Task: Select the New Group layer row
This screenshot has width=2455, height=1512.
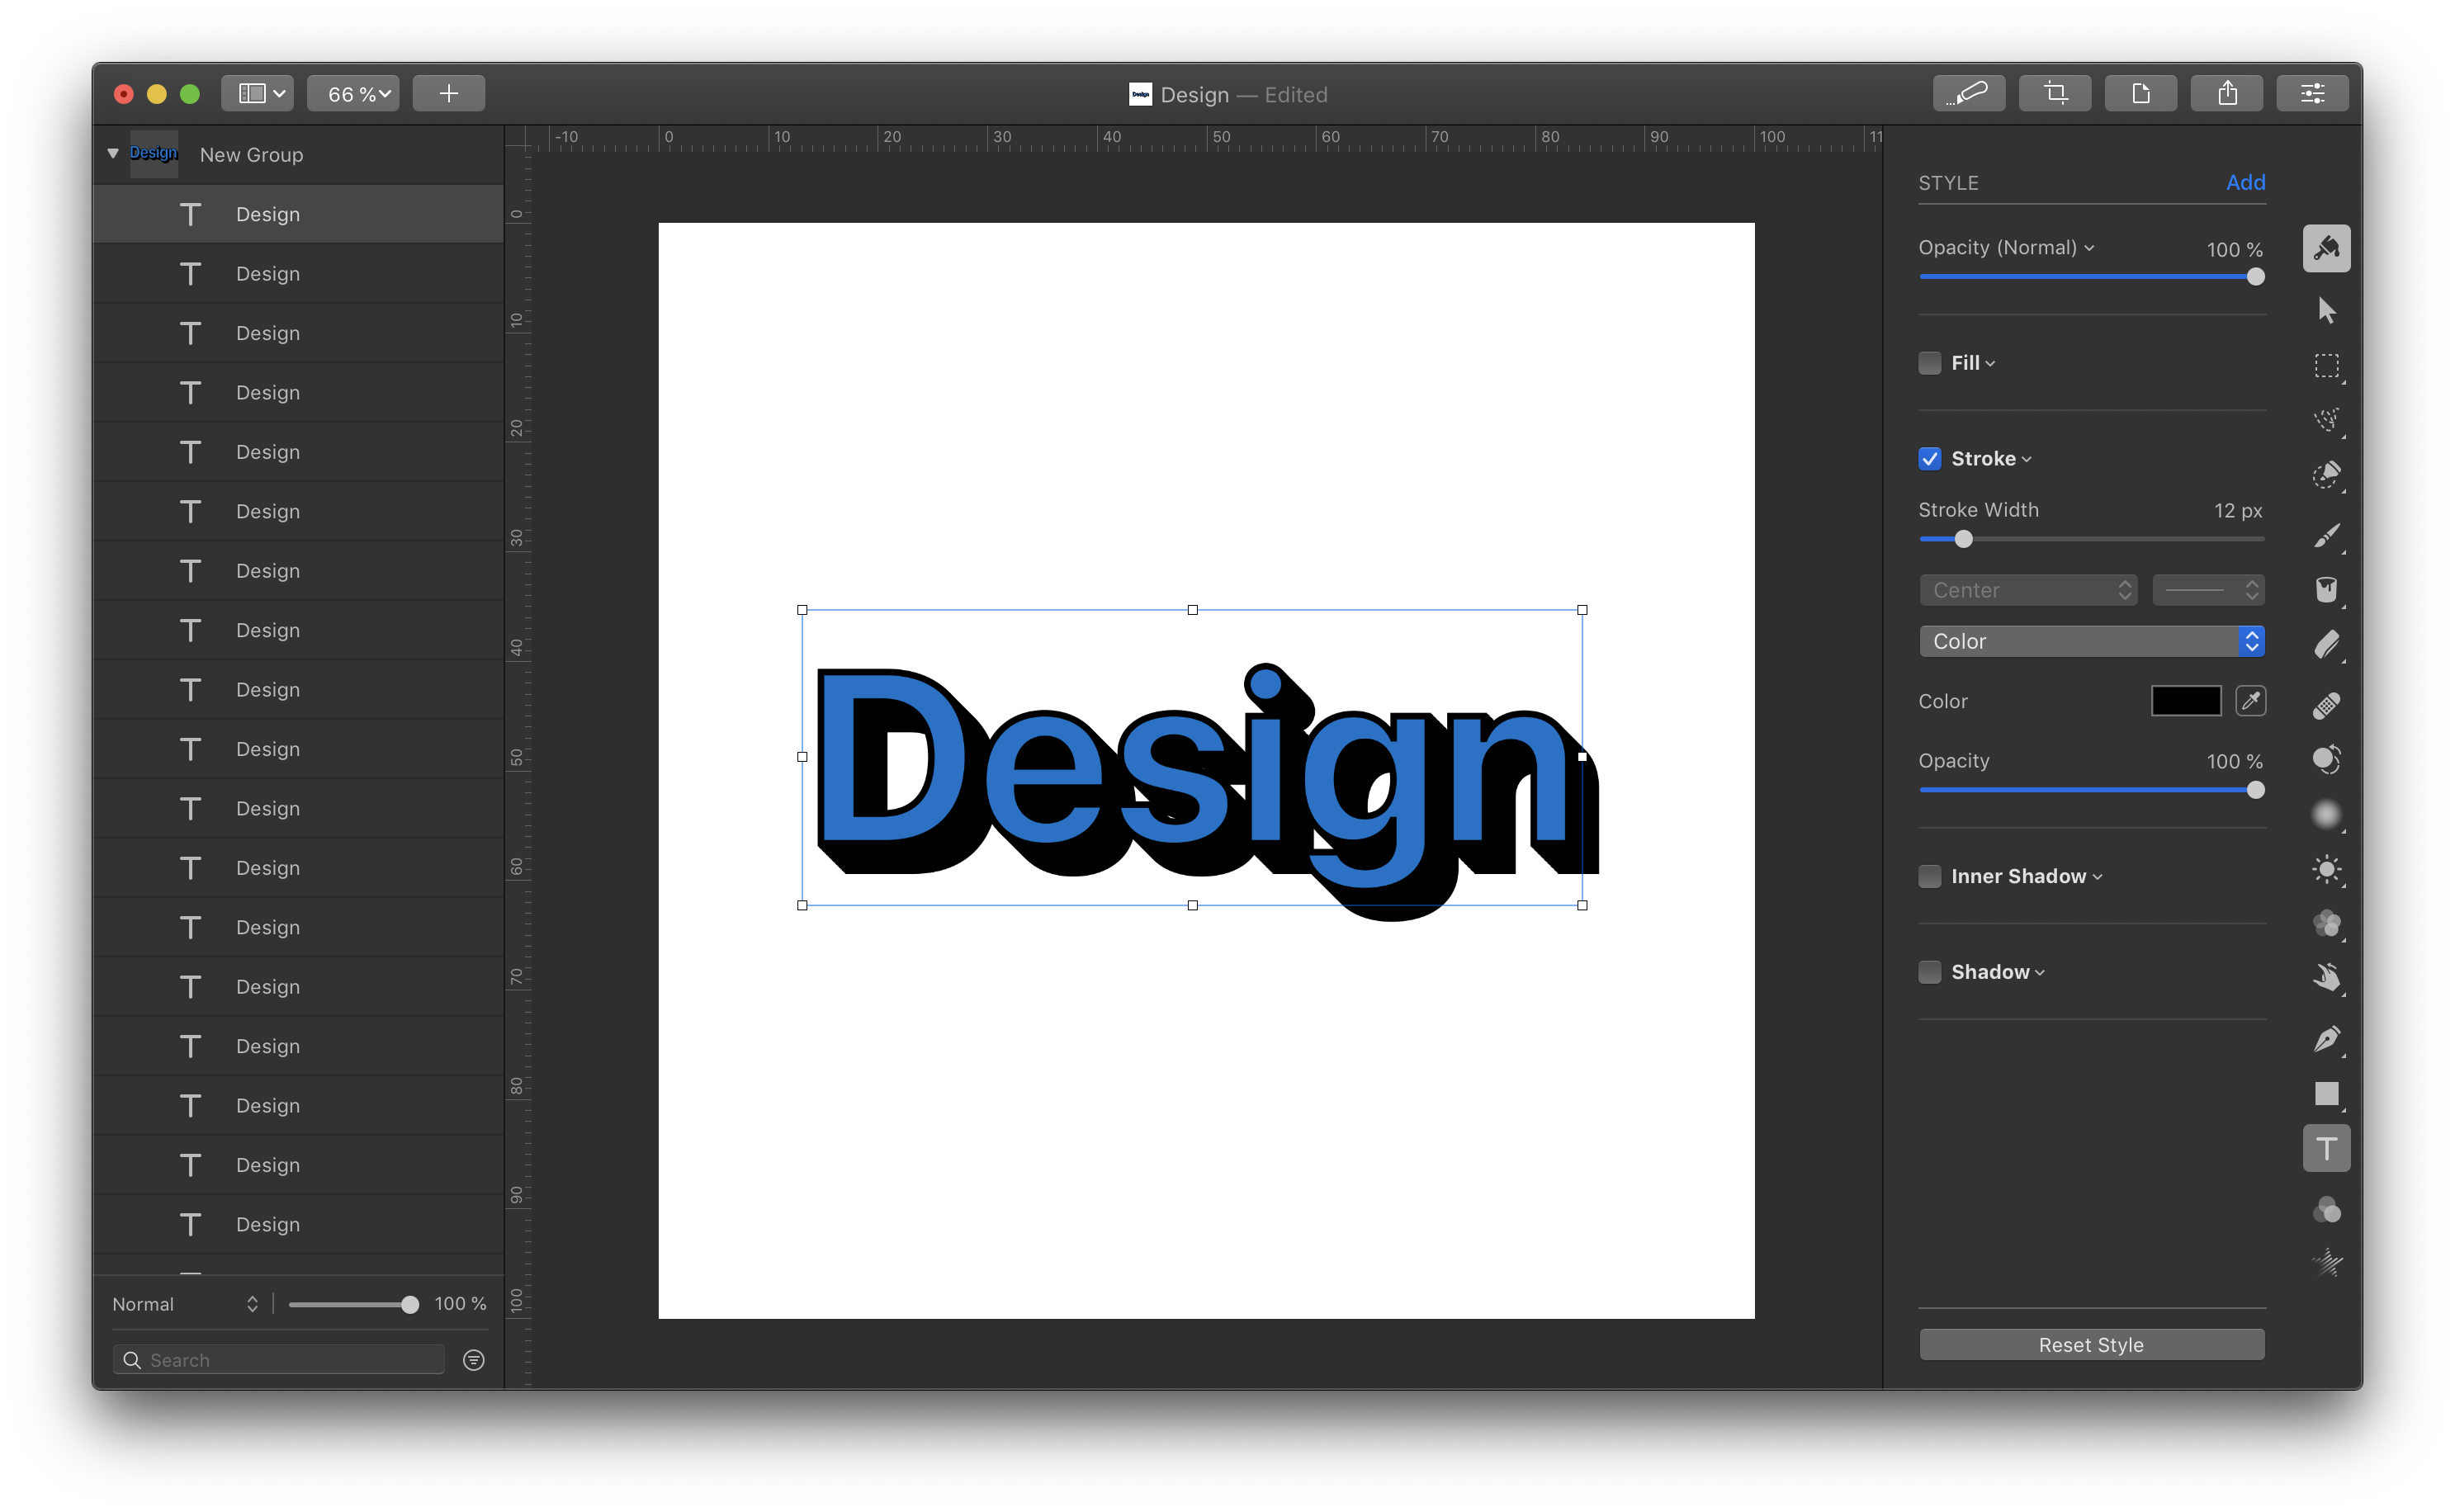Action: tap(298, 154)
